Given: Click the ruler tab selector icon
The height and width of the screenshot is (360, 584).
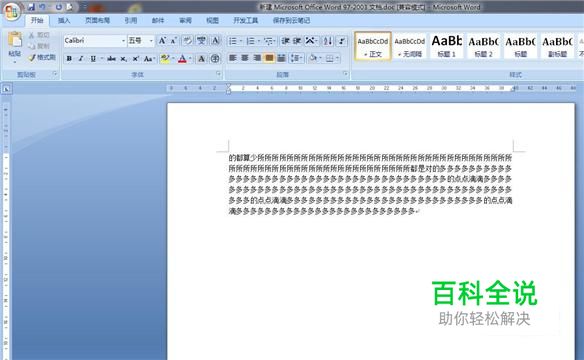Looking at the screenshot, I should [7, 89].
